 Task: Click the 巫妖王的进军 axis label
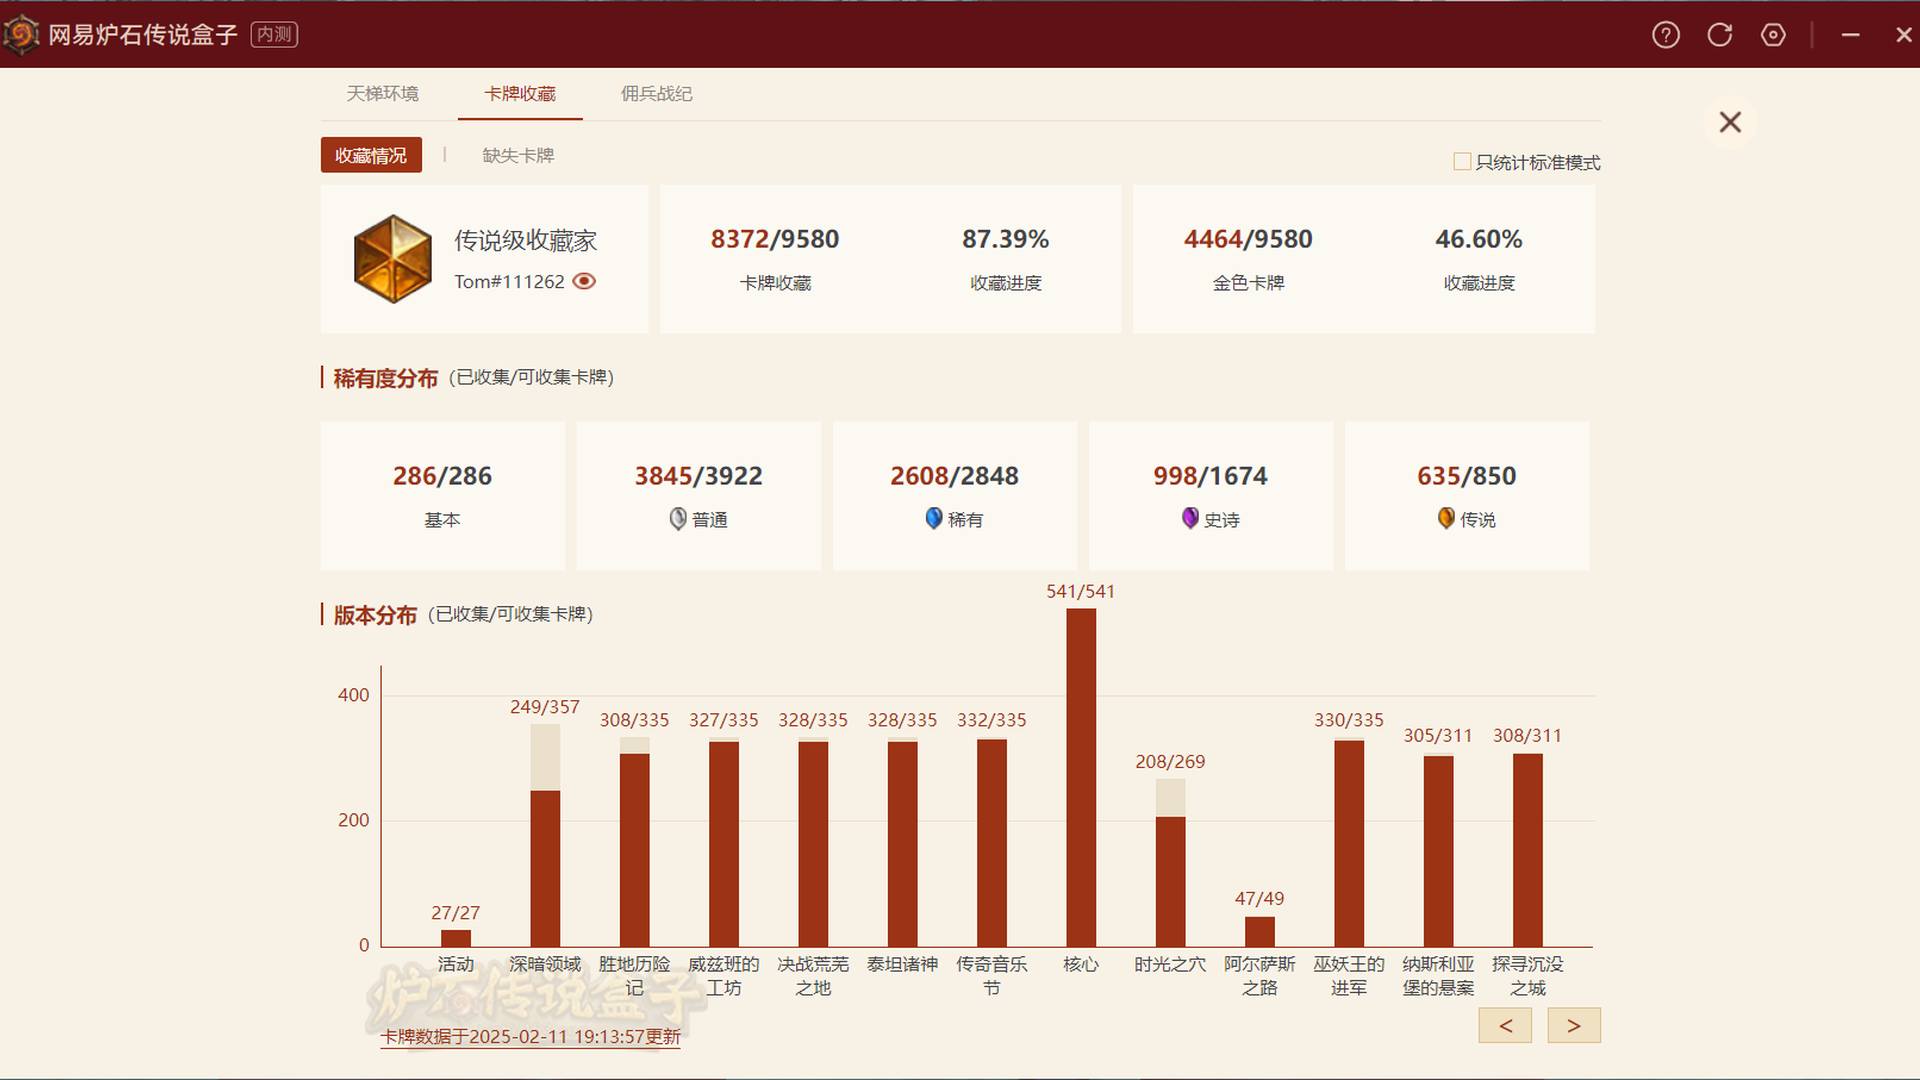pyautogui.click(x=1349, y=976)
